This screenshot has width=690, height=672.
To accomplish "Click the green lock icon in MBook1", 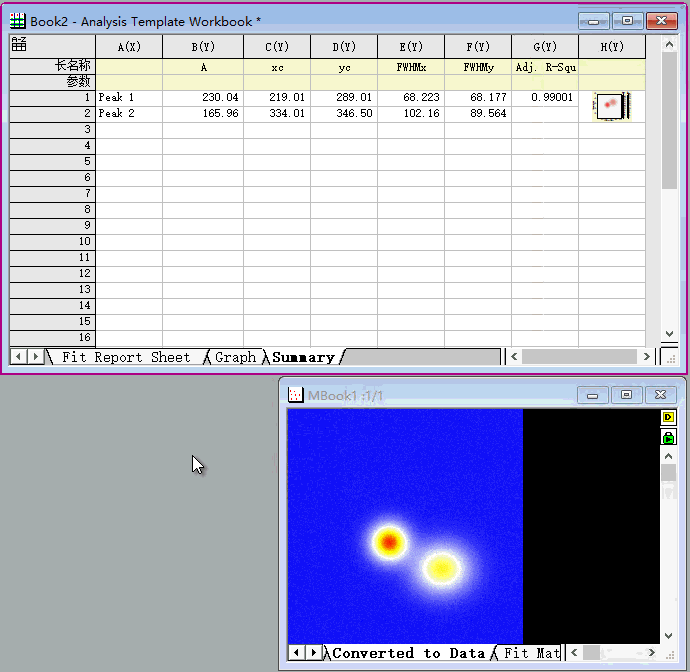I will 669,437.
